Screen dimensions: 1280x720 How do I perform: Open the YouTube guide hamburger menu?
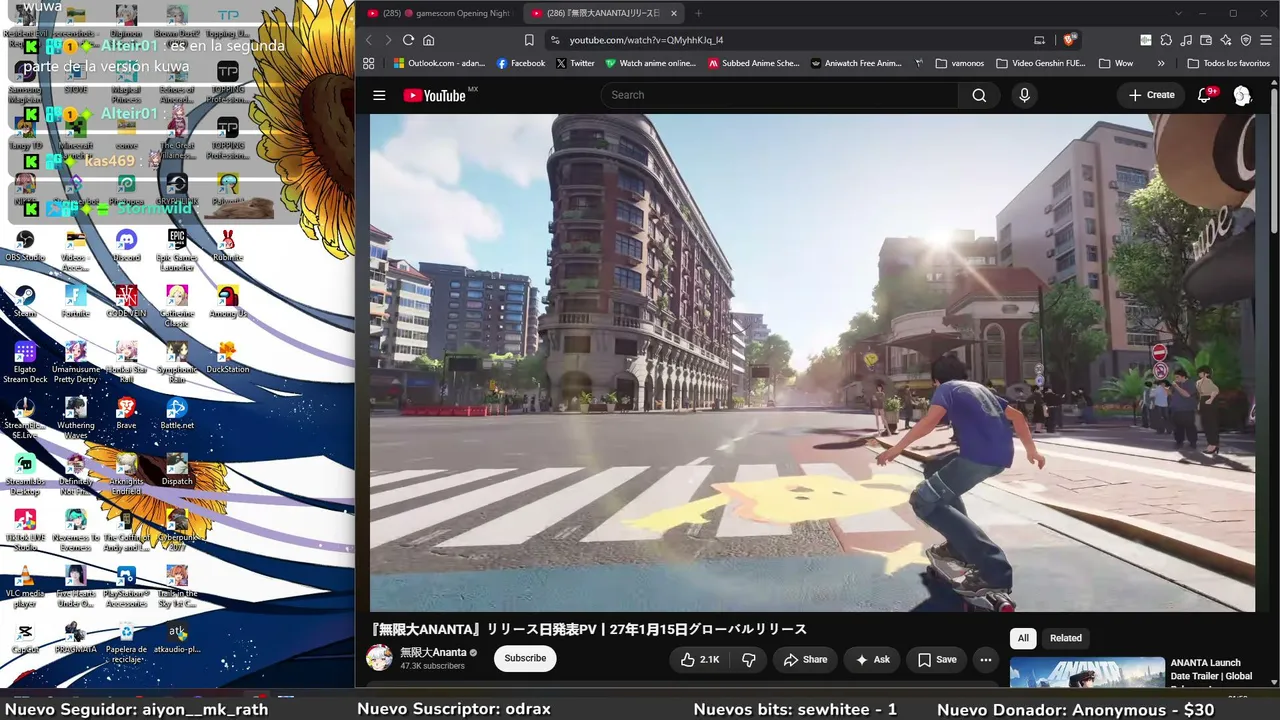pyautogui.click(x=379, y=95)
